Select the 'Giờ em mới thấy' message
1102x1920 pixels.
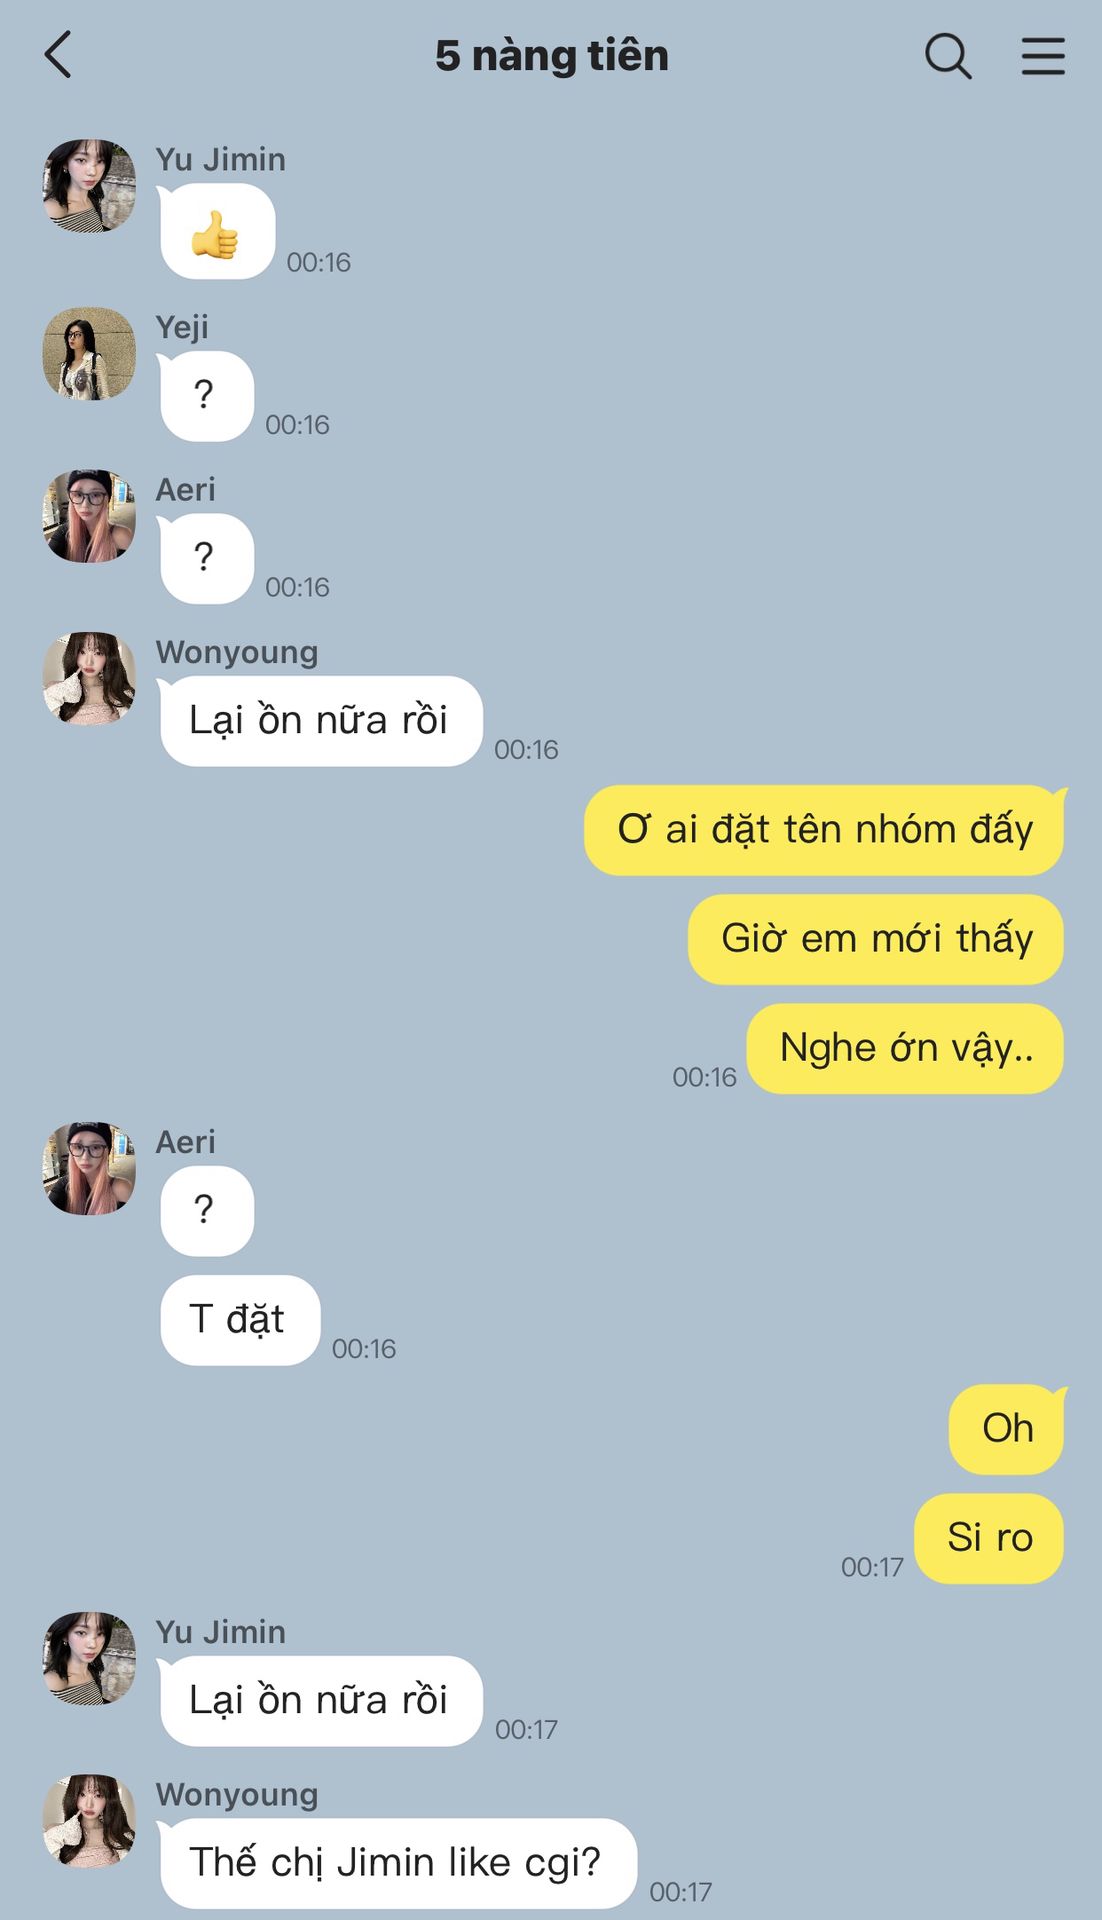[876, 939]
